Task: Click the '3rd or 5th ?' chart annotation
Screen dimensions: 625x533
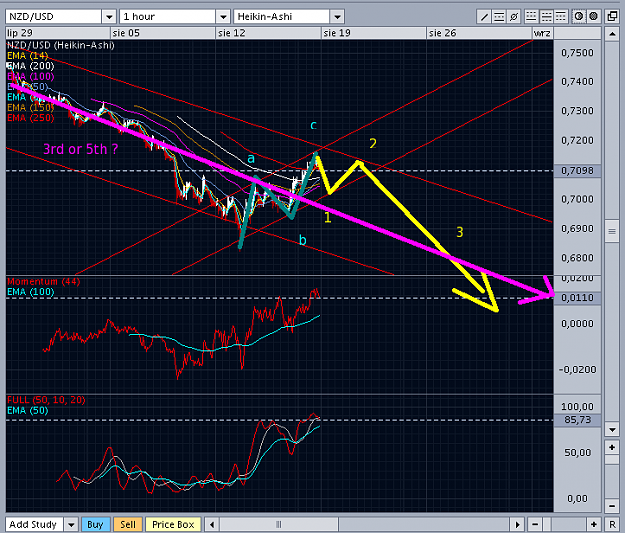Action: point(81,149)
